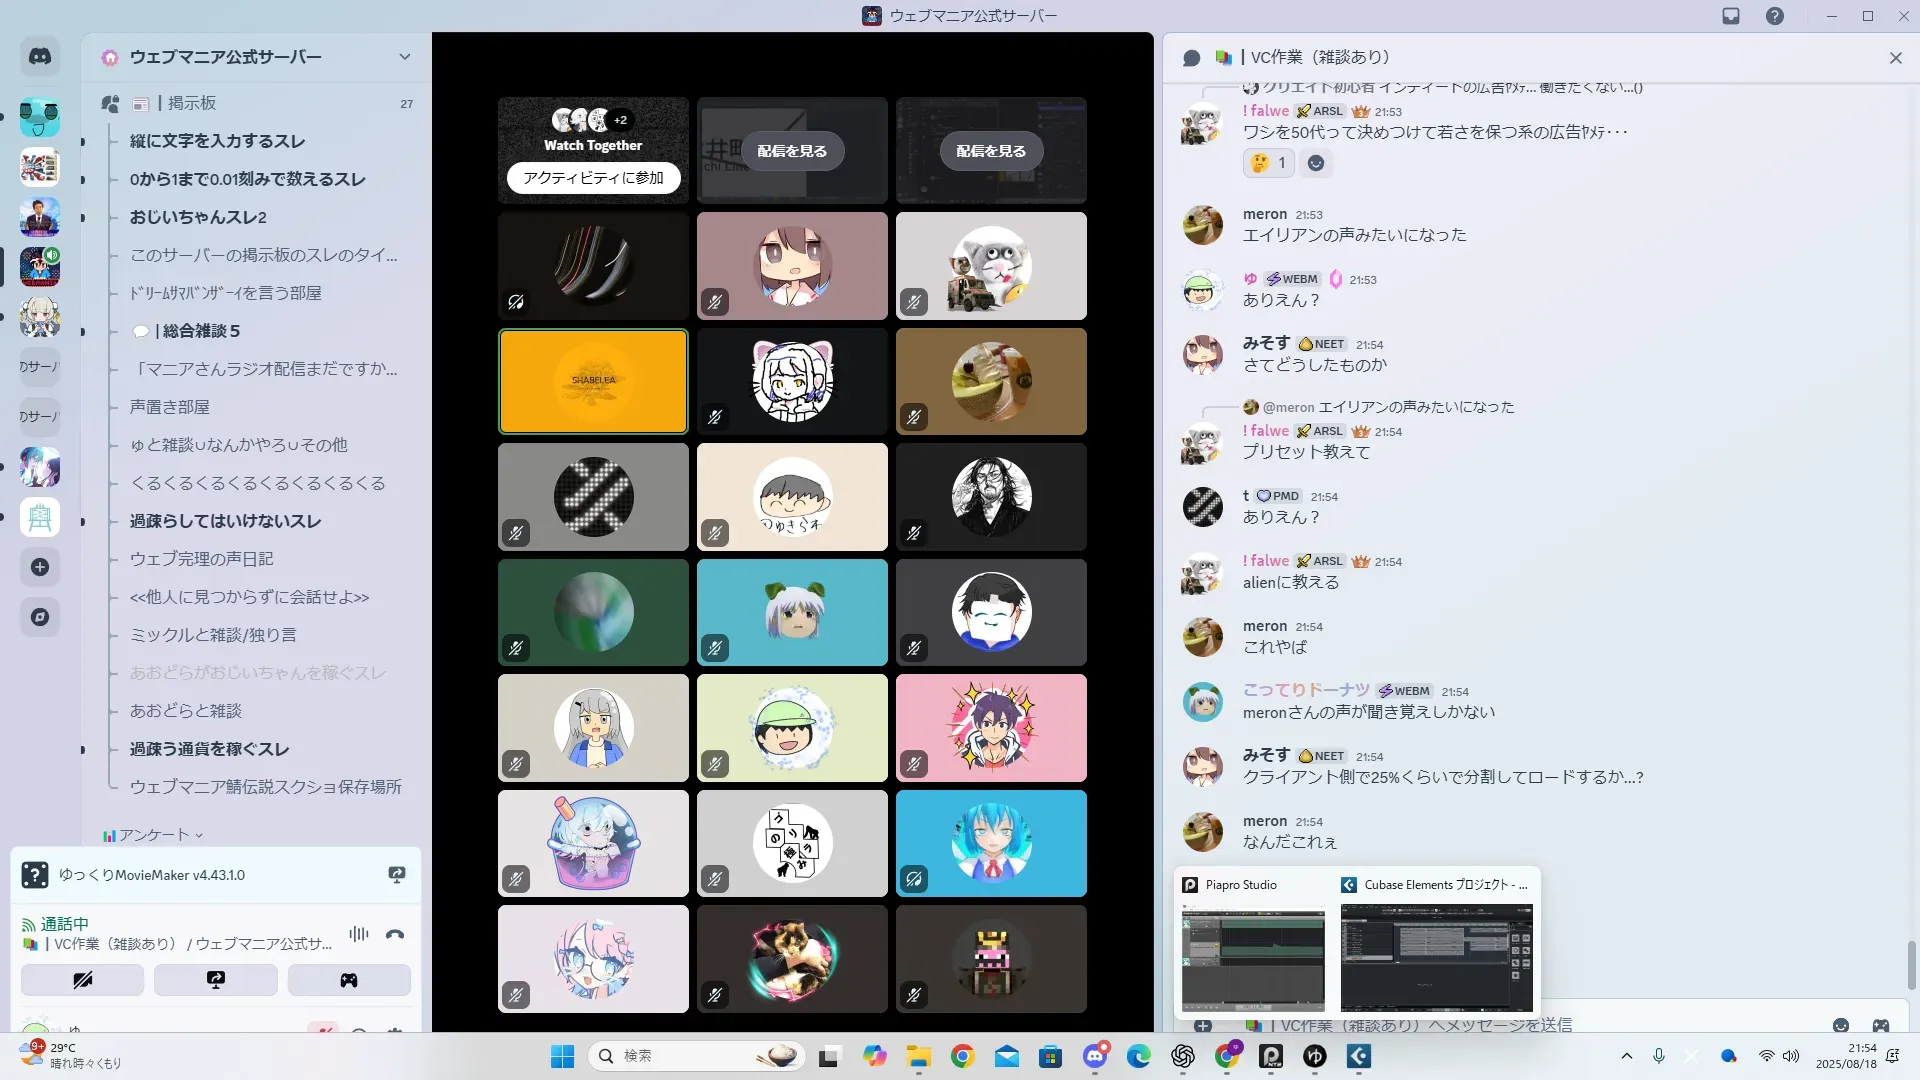Share screen from voice panel
This screenshot has width=1920, height=1080.
(x=215, y=980)
